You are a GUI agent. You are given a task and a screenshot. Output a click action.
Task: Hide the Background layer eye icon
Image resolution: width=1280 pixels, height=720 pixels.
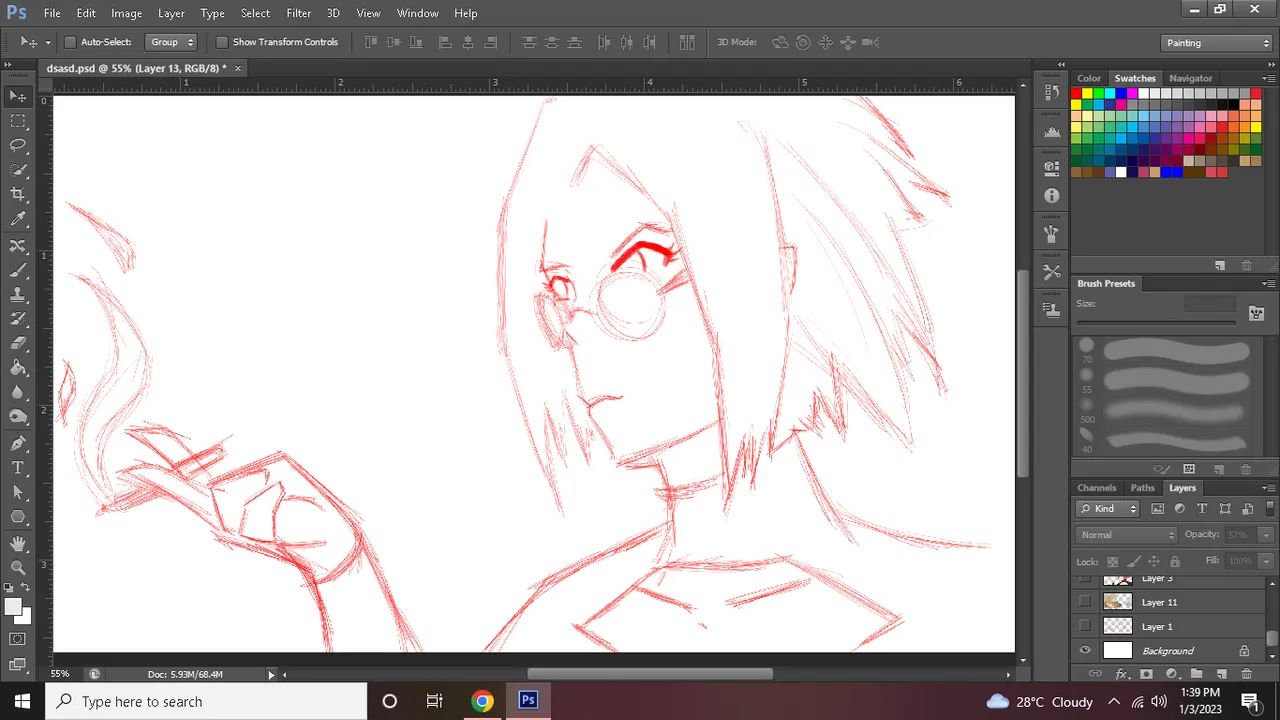[1085, 651]
